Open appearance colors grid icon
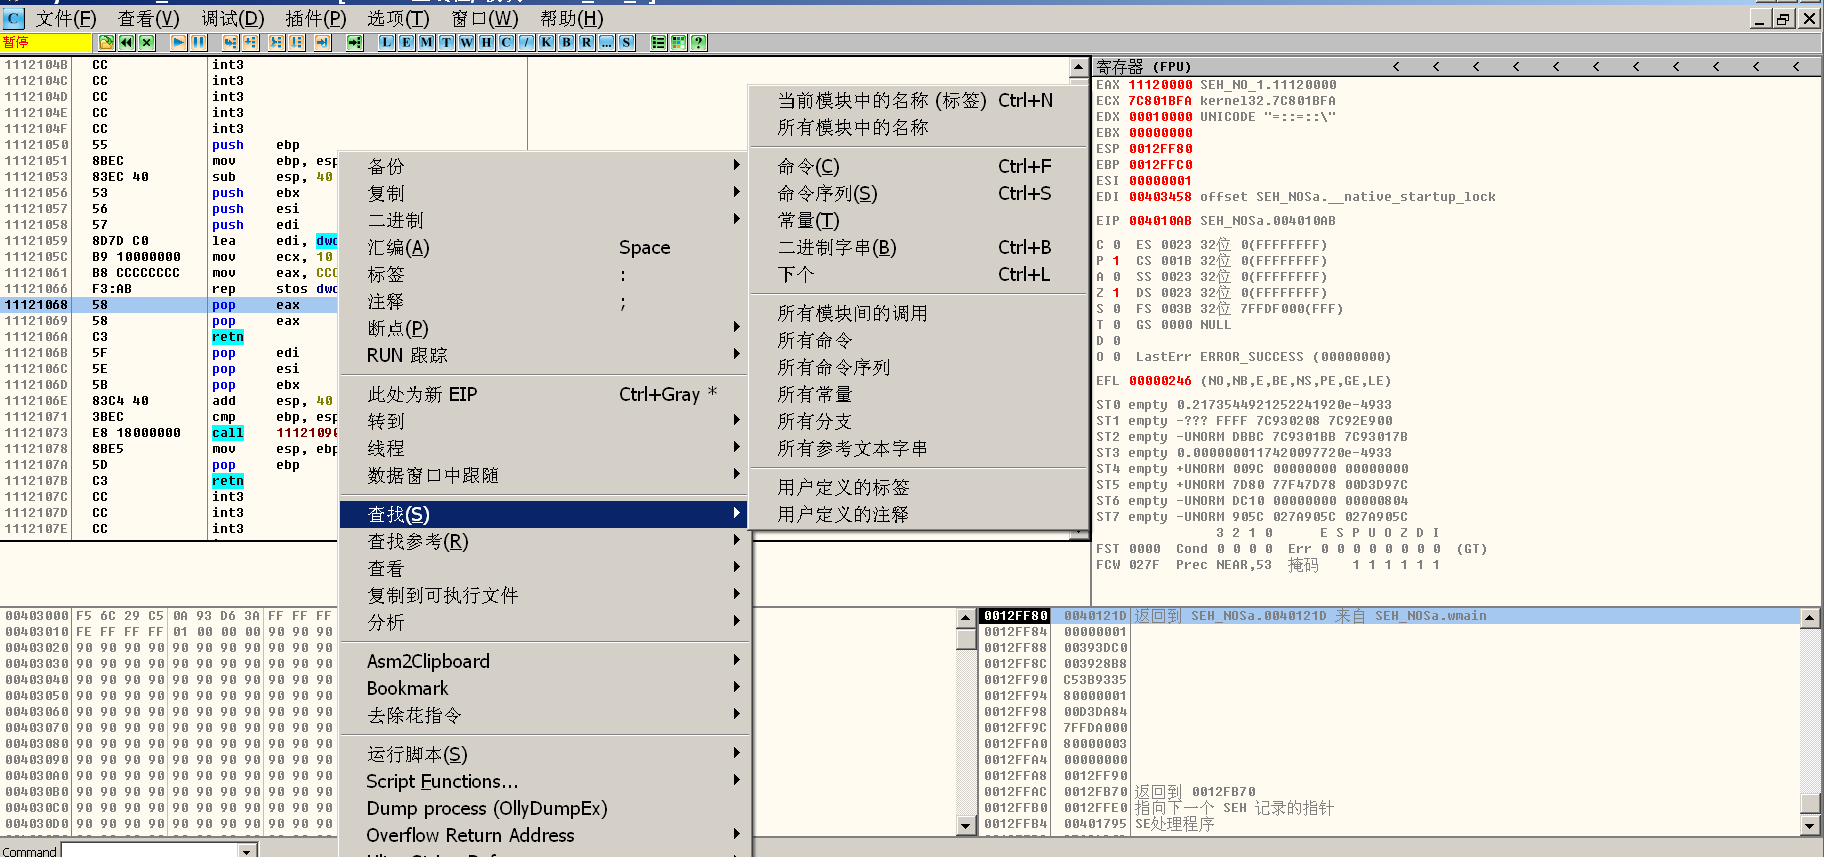Image resolution: width=1824 pixels, height=857 pixels. click(679, 42)
